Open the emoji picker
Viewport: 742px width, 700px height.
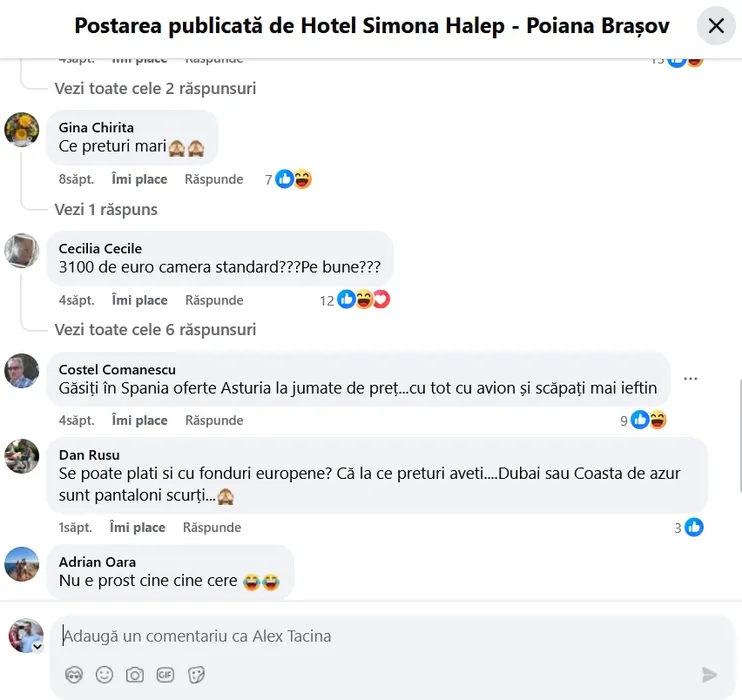(x=104, y=675)
